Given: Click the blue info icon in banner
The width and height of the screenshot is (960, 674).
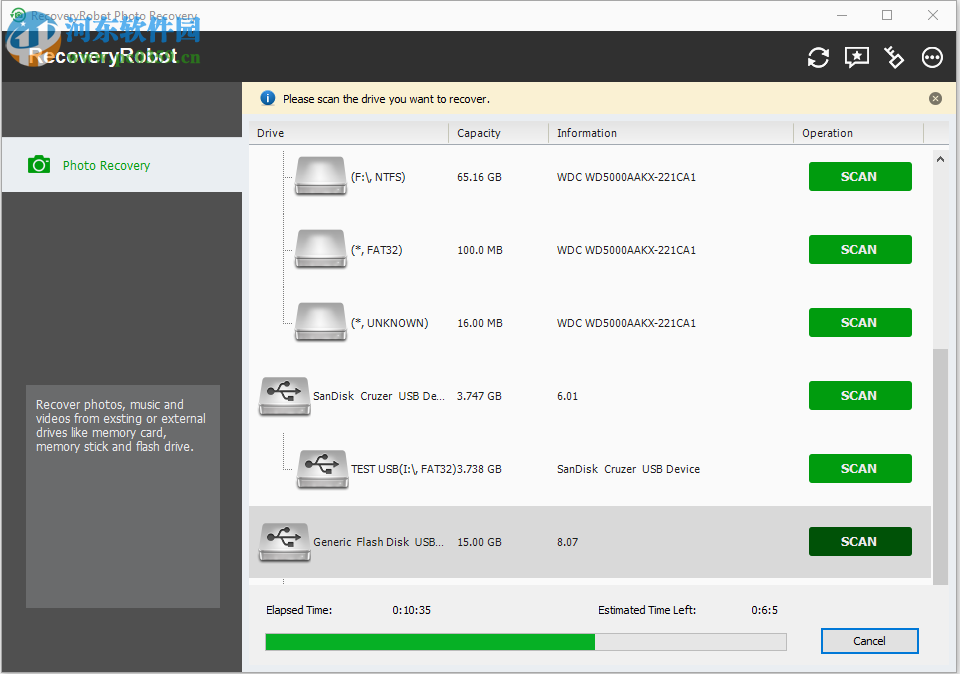Looking at the screenshot, I should pos(268,98).
